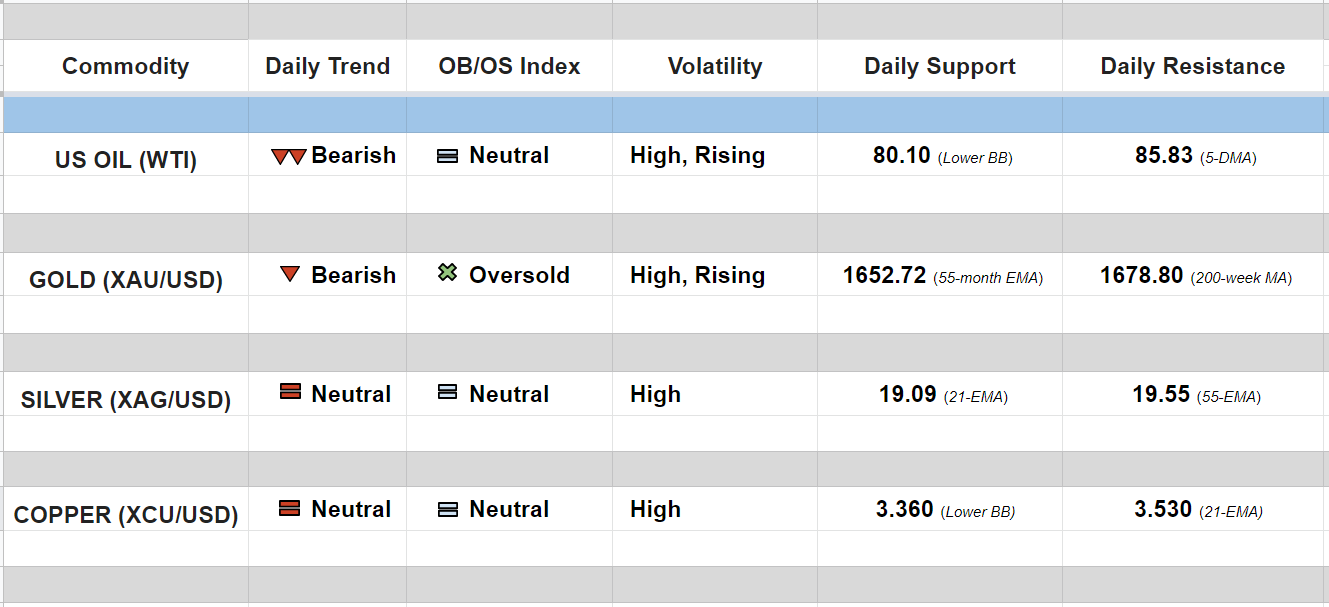Click the neutral OB/OS icon for US Oil
The width and height of the screenshot is (1329, 607).
(x=448, y=156)
